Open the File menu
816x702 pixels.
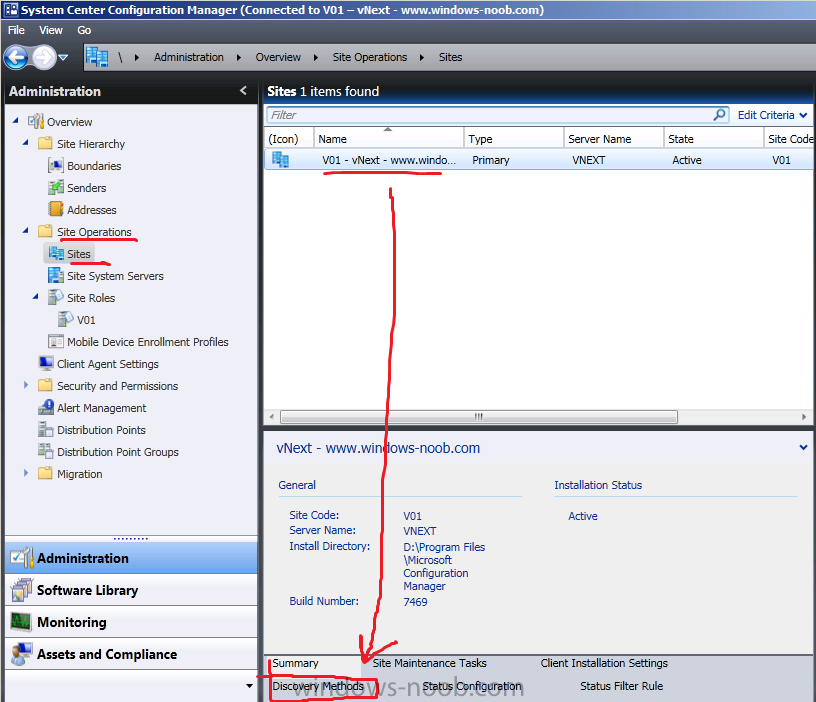point(16,30)
